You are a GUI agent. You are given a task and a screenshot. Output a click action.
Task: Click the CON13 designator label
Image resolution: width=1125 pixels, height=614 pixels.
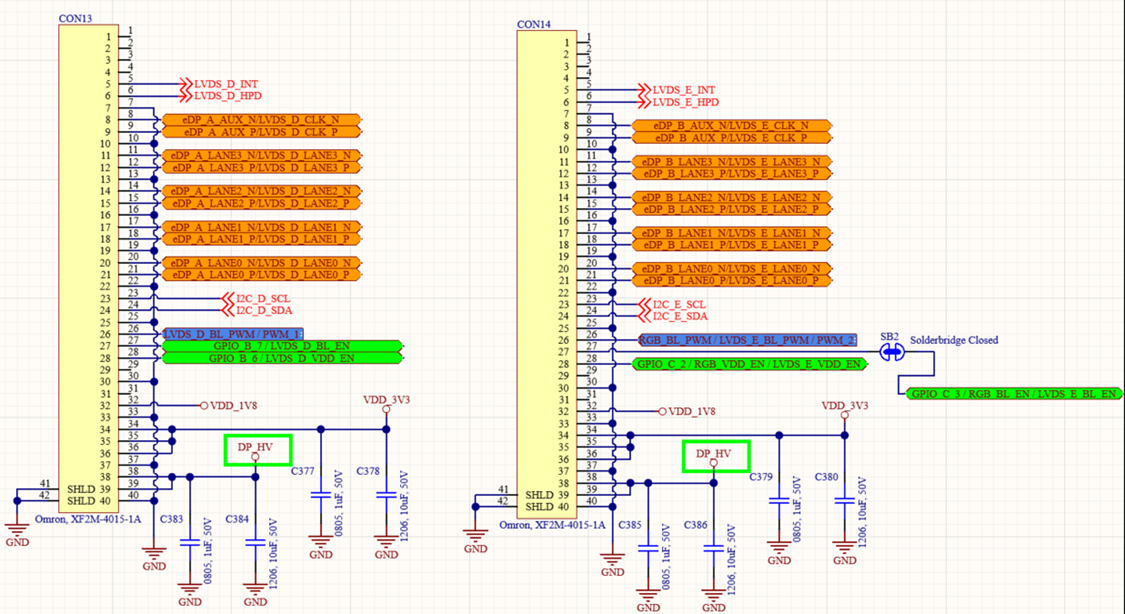(x=75, y=19)
